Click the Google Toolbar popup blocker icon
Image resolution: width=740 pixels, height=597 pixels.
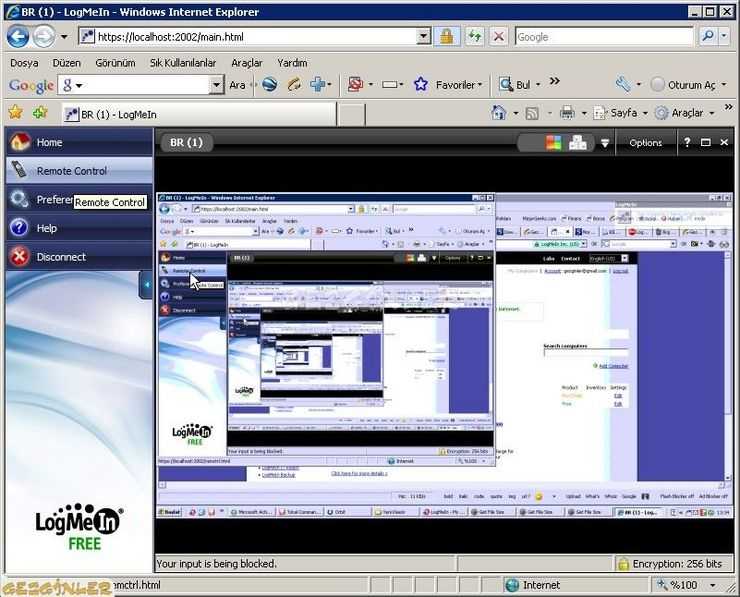[355, 84]
